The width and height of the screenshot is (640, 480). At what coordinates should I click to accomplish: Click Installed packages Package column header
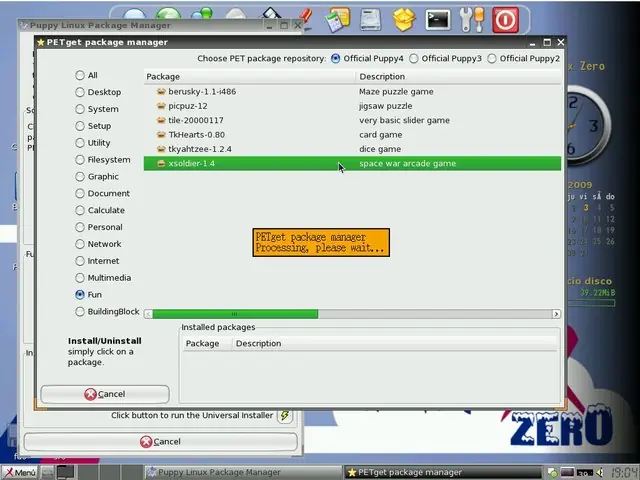207,344
